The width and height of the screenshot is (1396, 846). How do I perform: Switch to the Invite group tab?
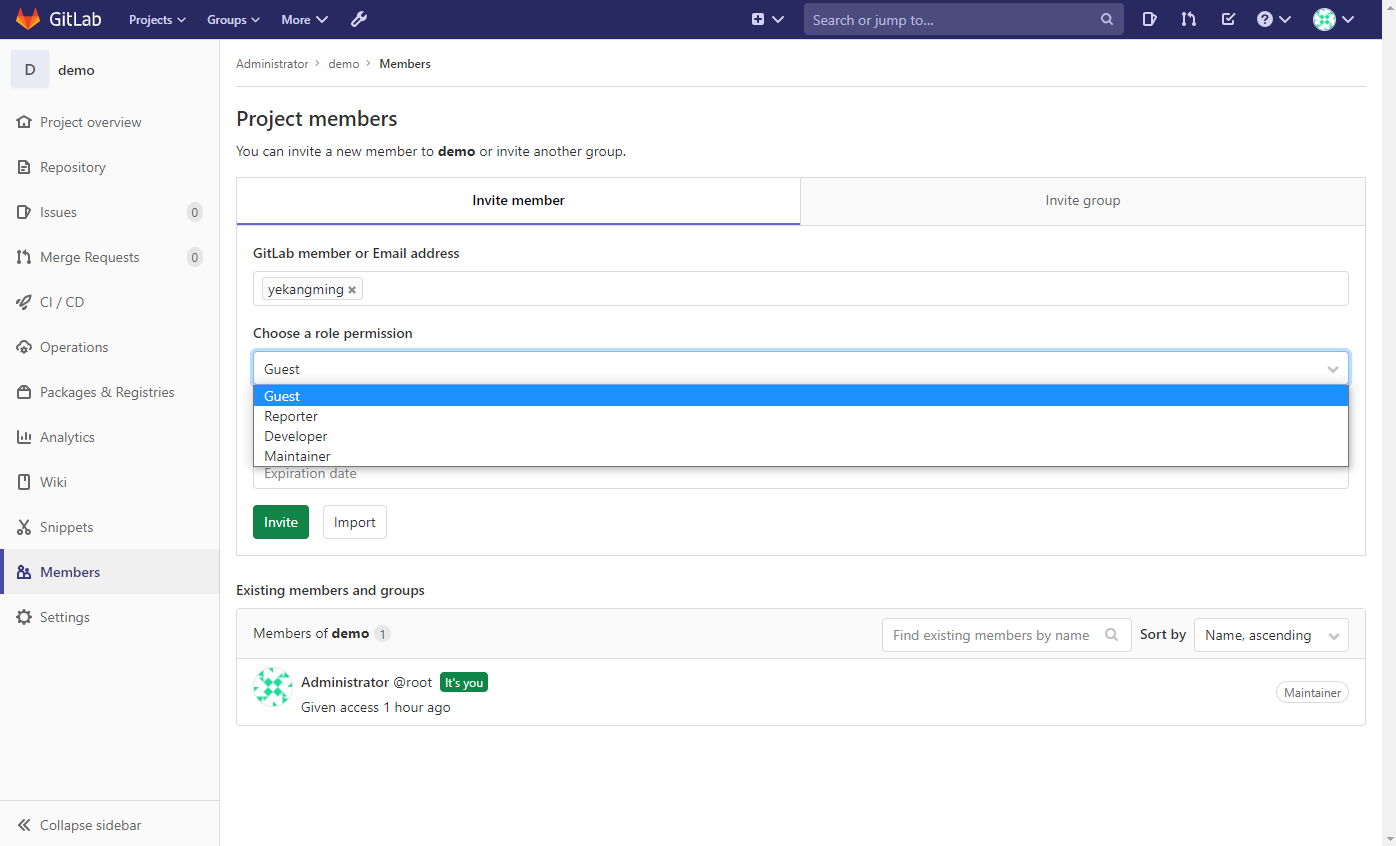[x=1082, y=200]
